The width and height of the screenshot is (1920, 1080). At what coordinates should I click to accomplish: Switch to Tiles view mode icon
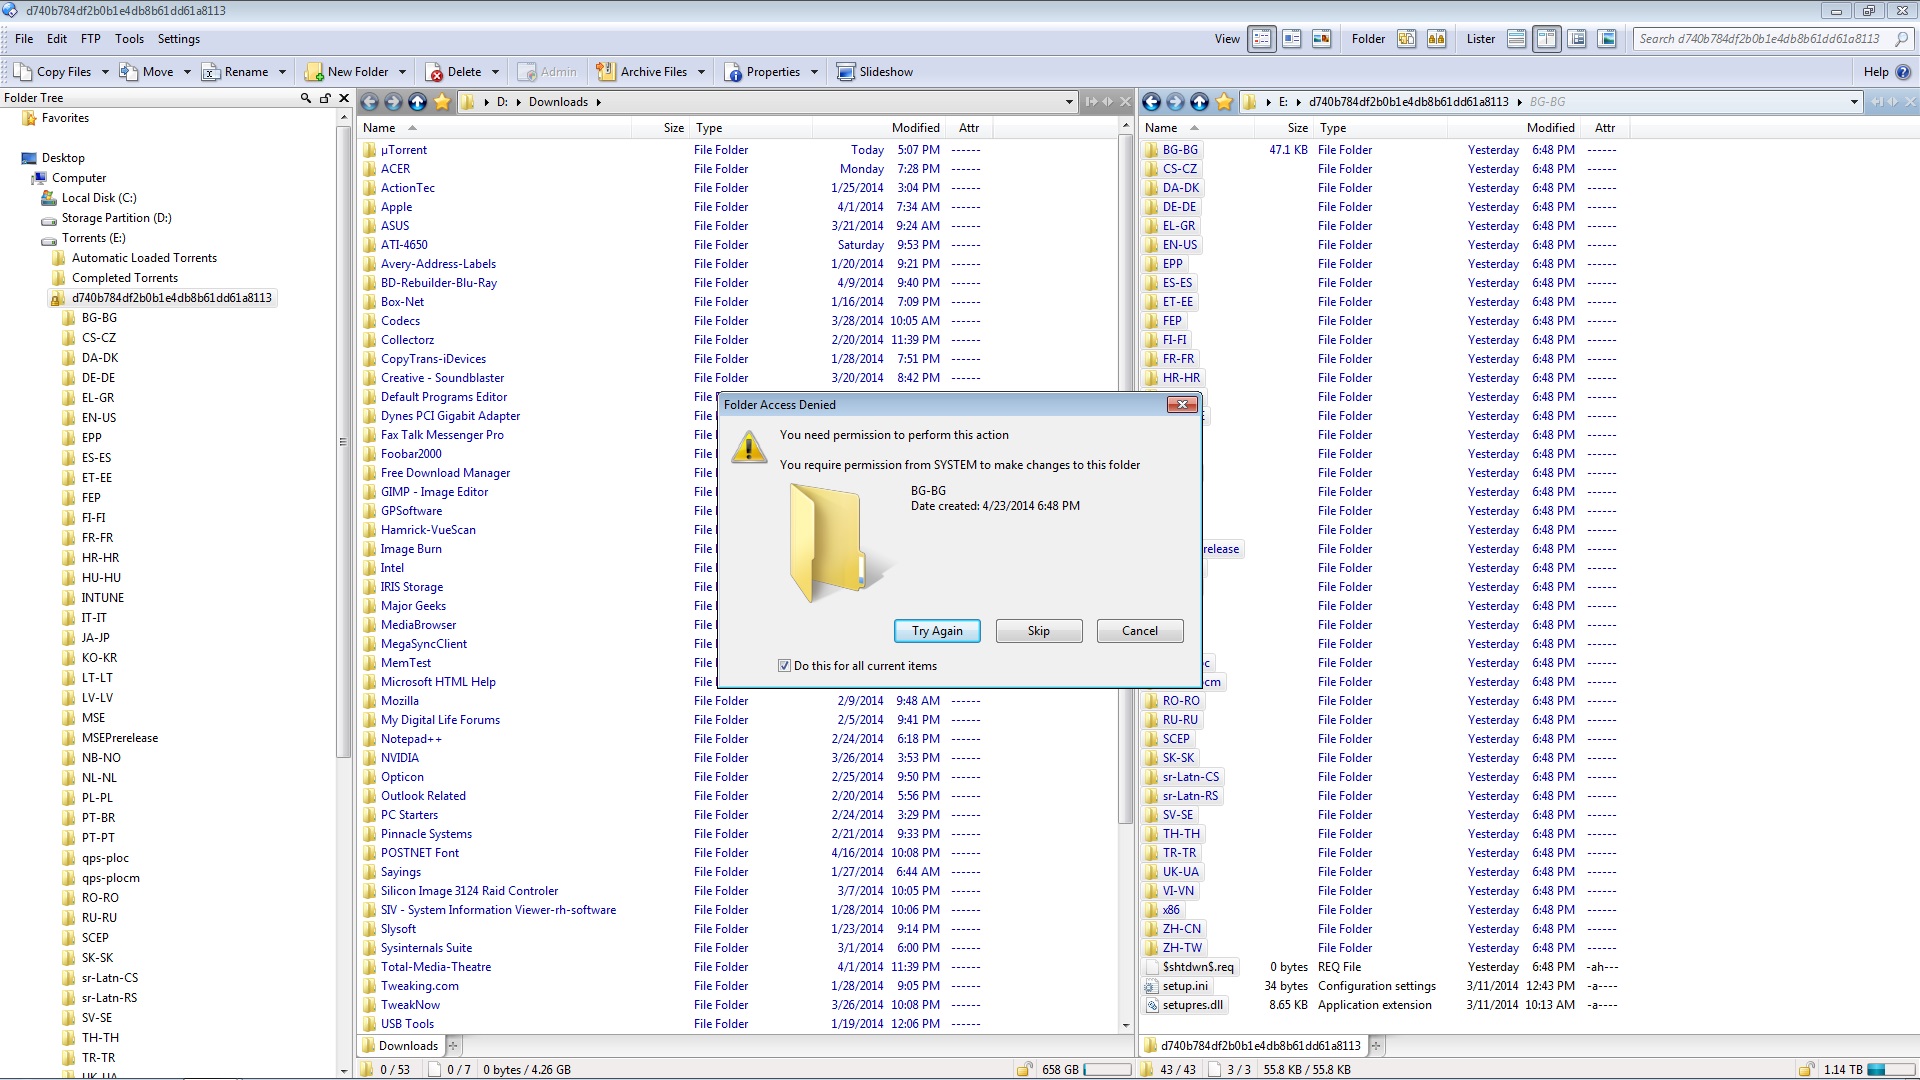pos(1292,39)
